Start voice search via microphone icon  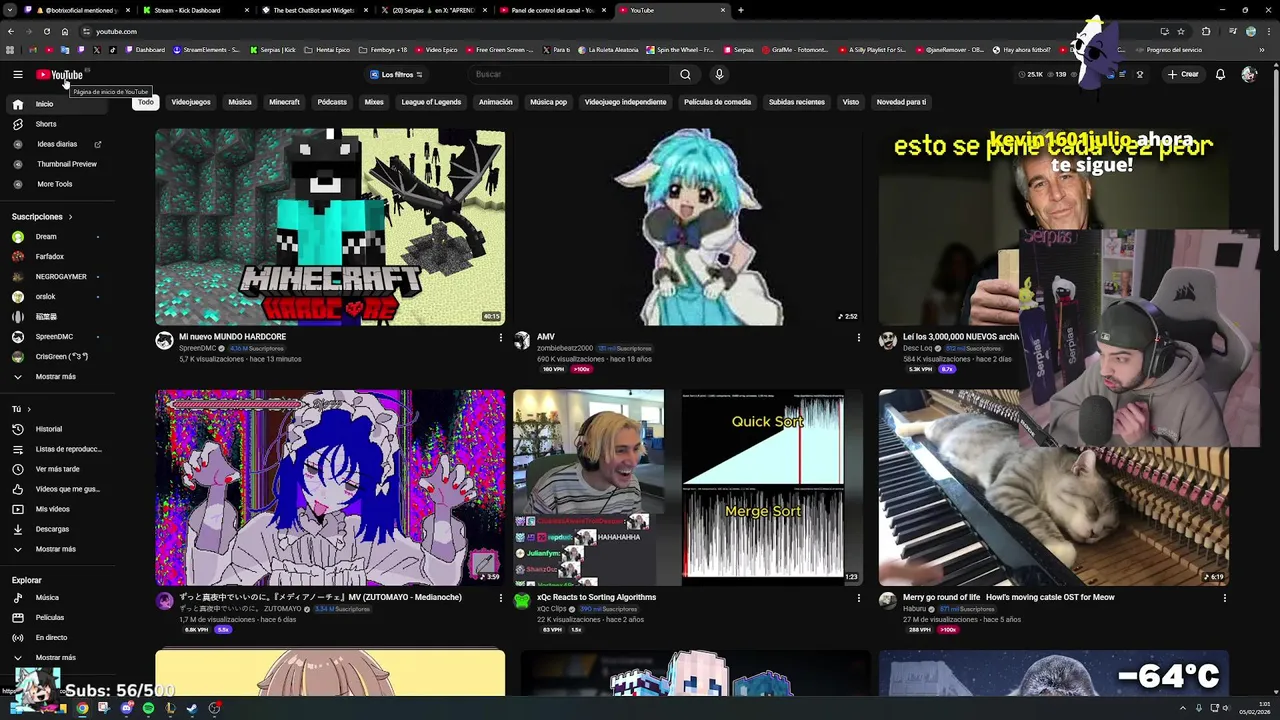point(718,74)
